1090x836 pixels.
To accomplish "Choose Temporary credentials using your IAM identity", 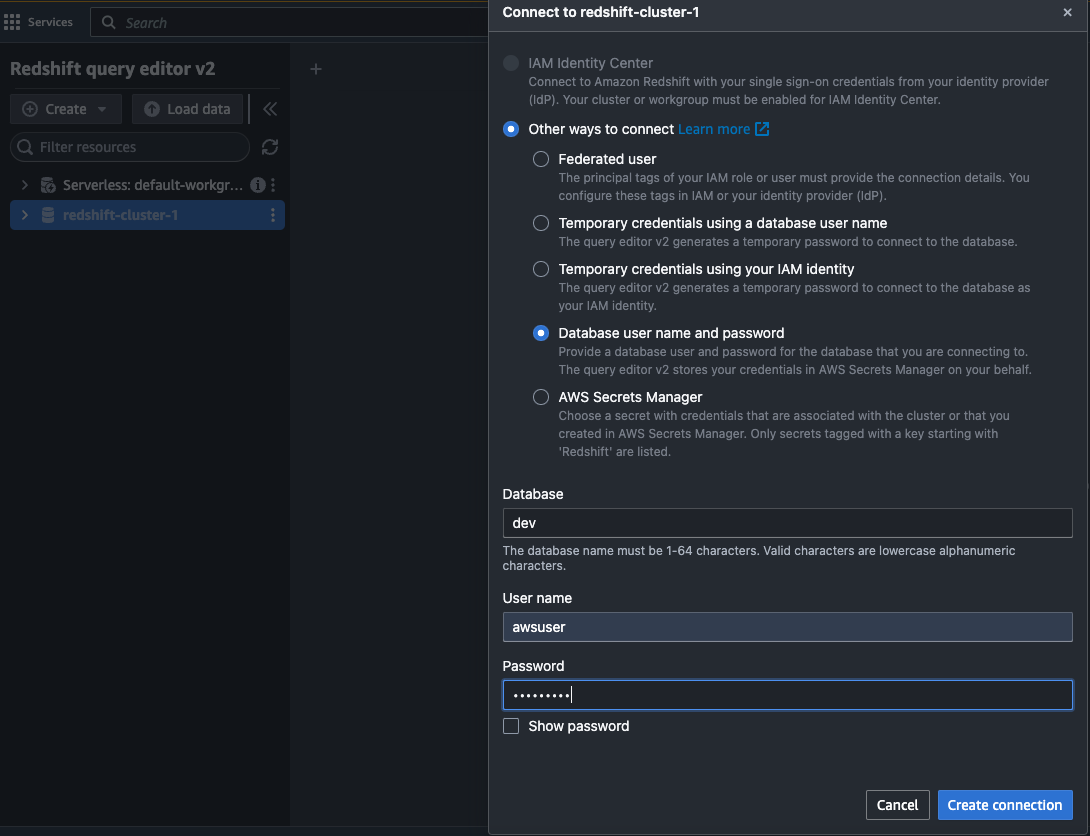I will pos(541,269).
